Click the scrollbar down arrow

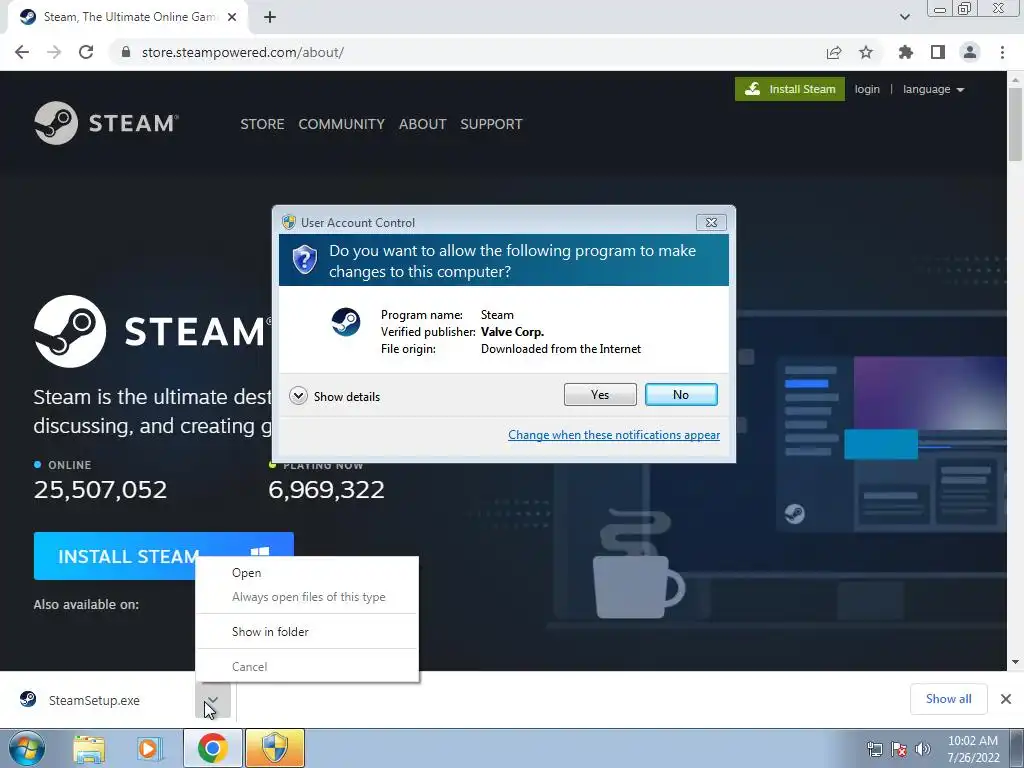(1015, 662)
